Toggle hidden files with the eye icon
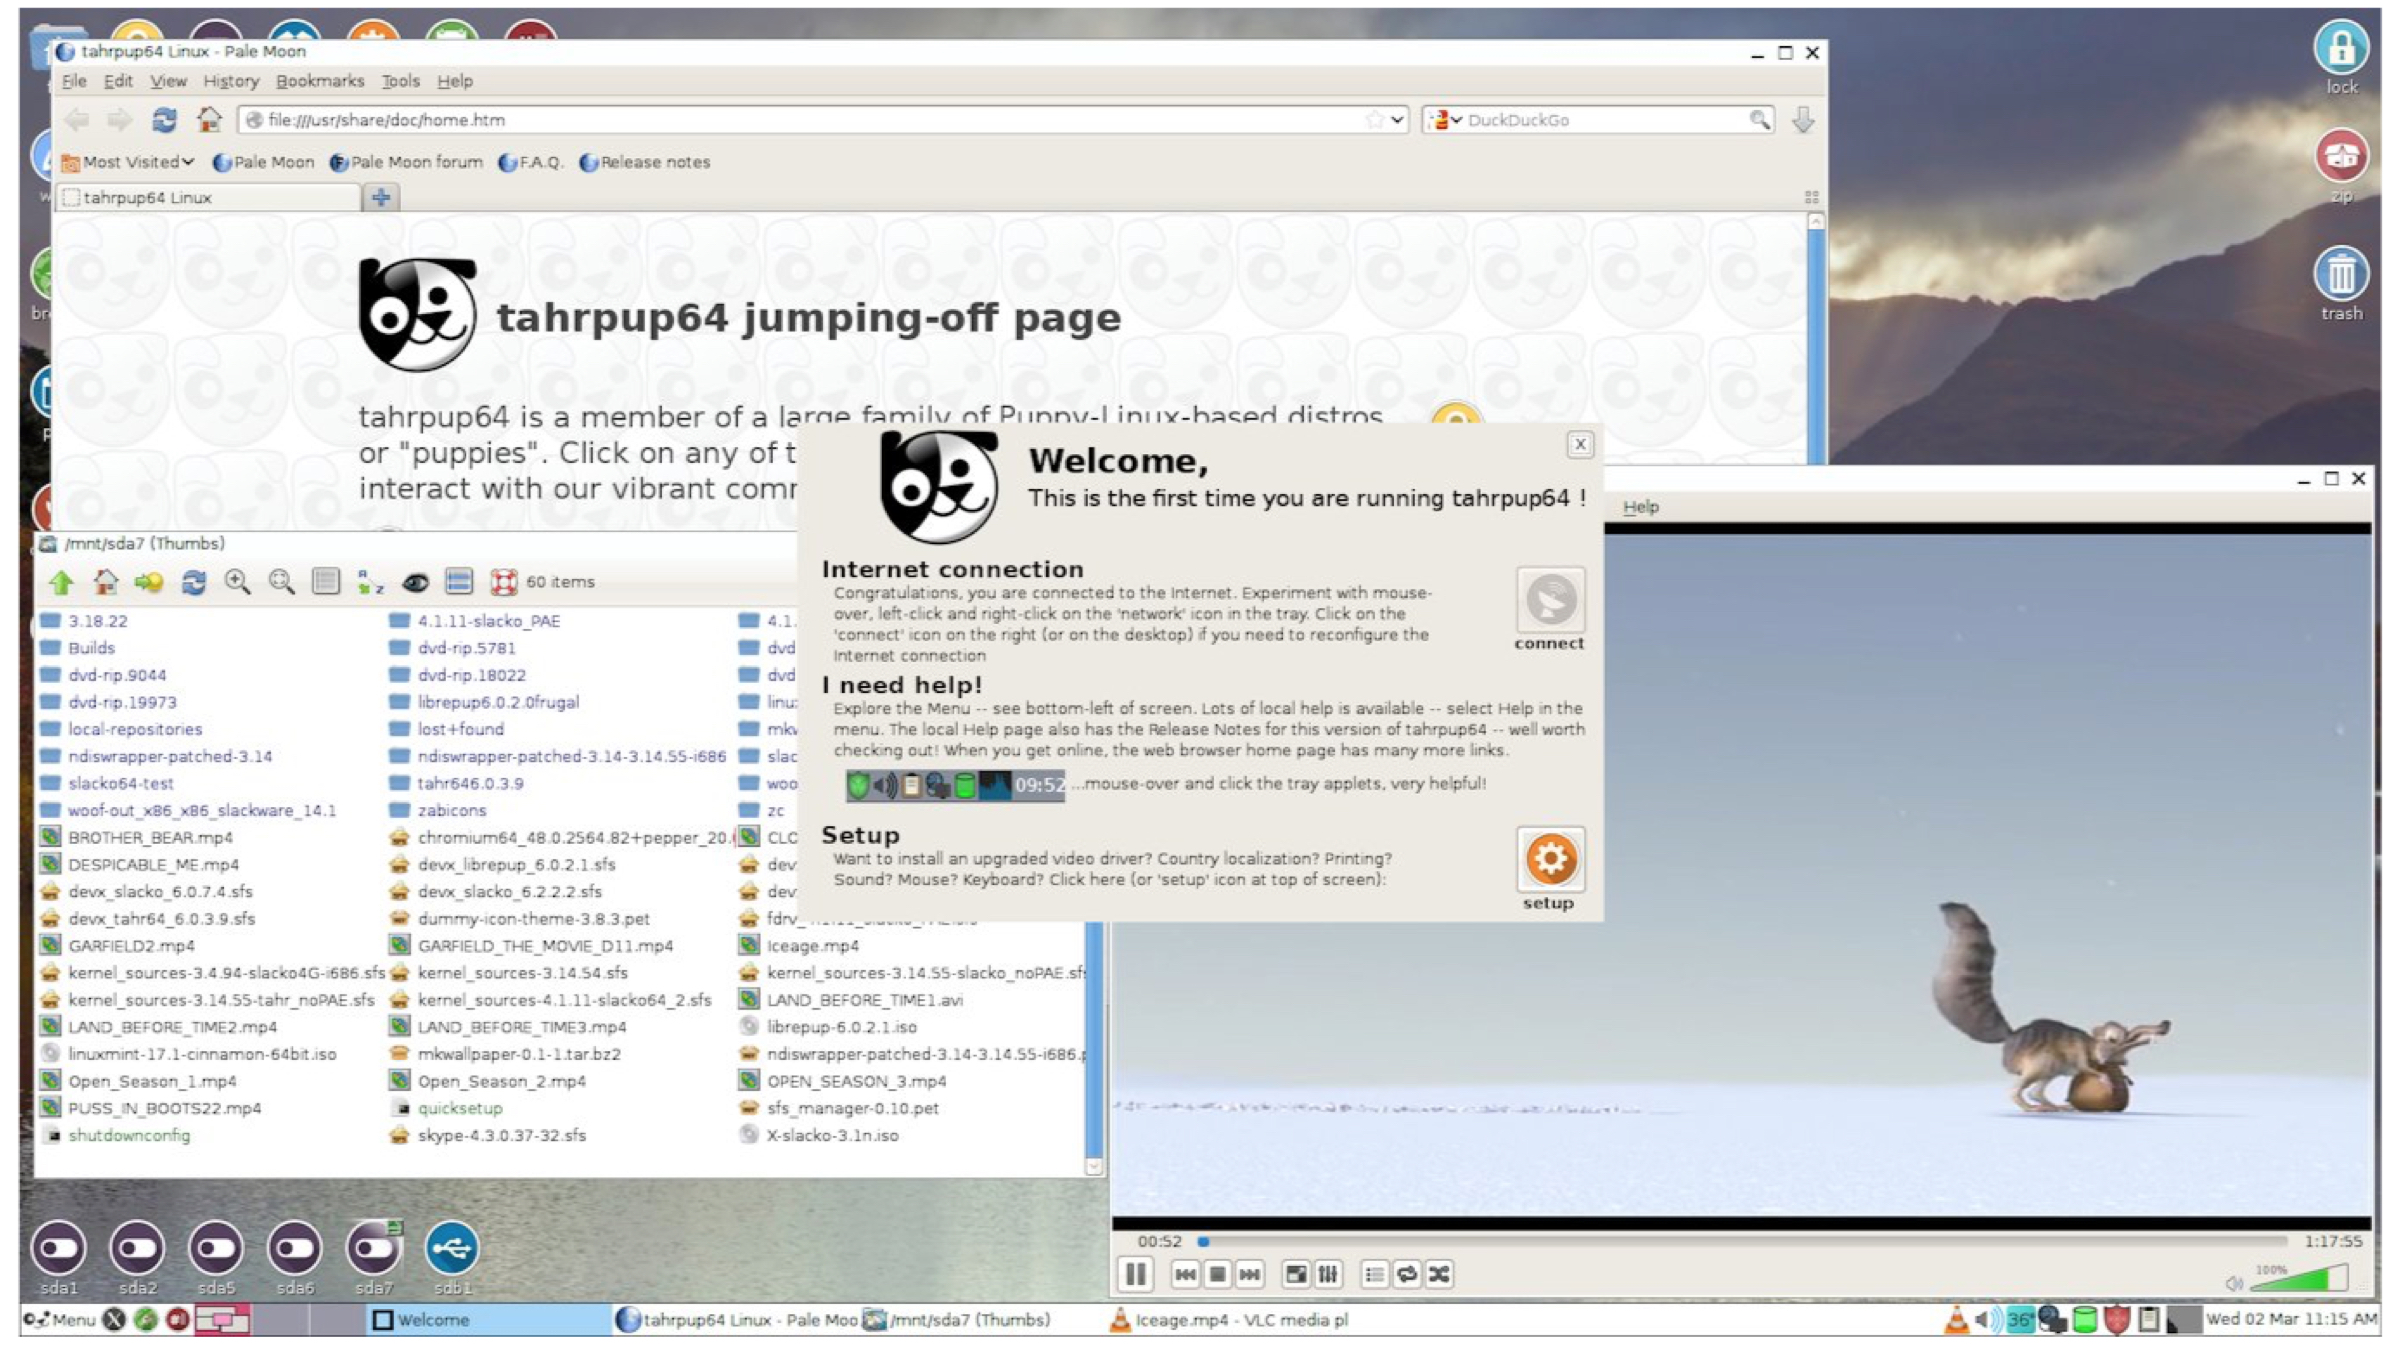This screenshot has height=1345, width=2400. (415, 582)
